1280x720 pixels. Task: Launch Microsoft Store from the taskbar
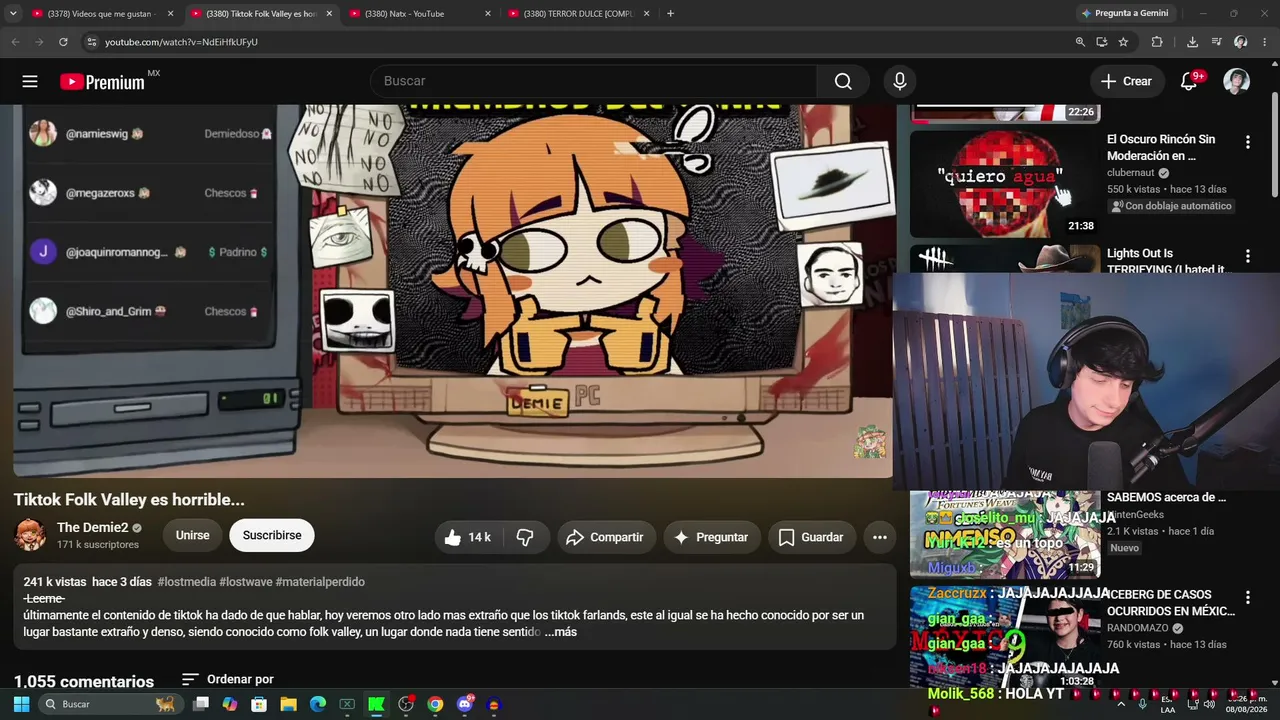pyautogui.click(x=259, y=704)
